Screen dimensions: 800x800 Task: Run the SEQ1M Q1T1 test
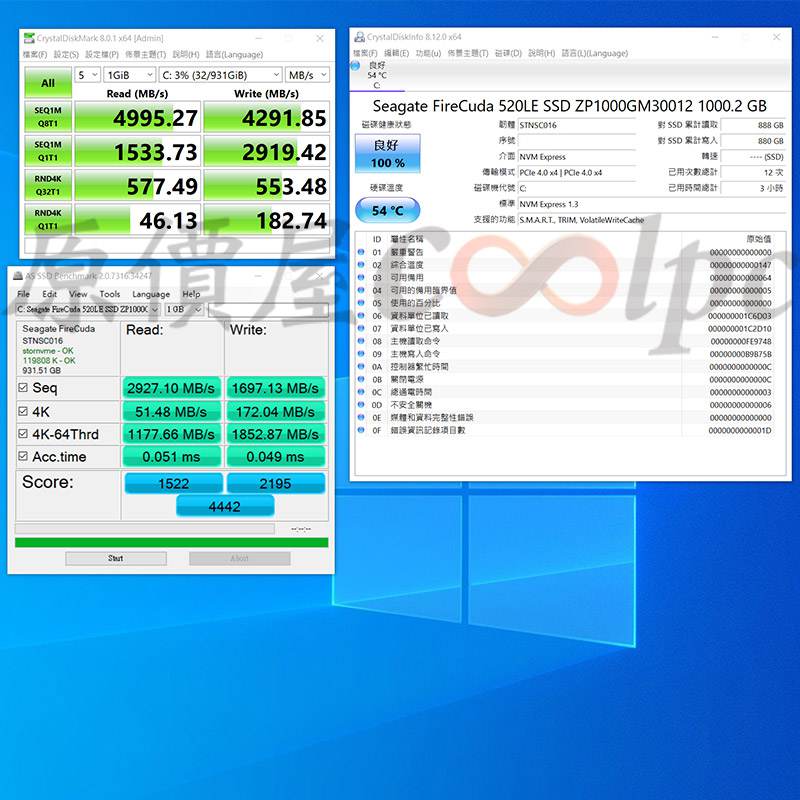48,151
